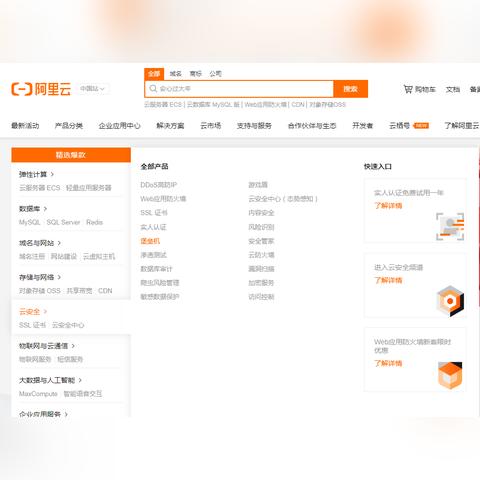This screenshot has height=480, width=480.
Task: Click 了解详情 in 进入云安全频道 card
Action: 388,280
